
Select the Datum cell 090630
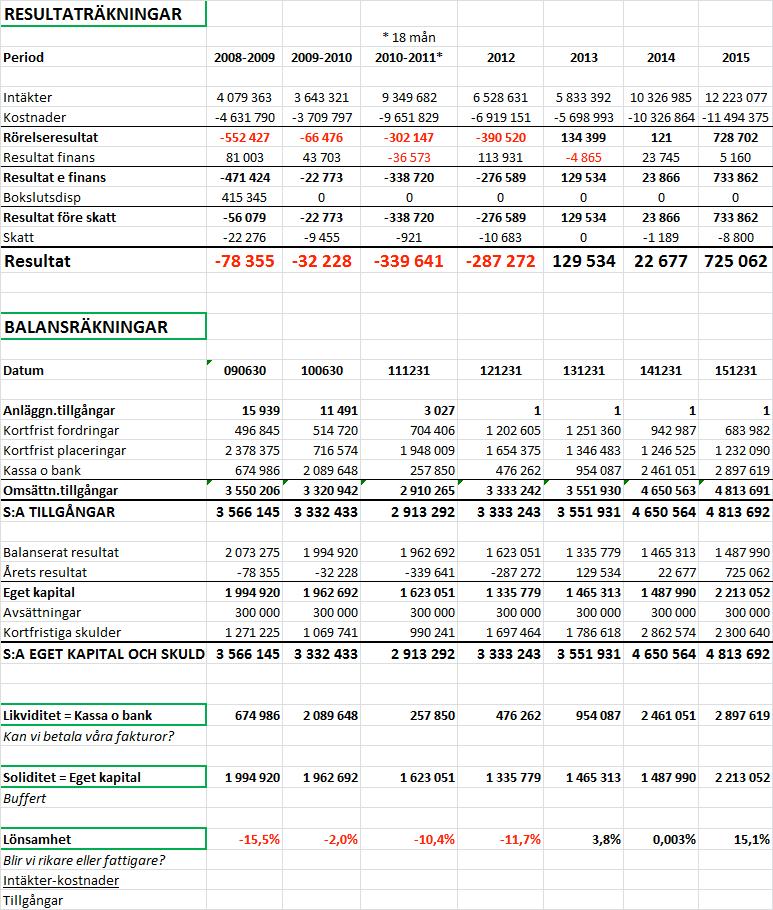244,370
